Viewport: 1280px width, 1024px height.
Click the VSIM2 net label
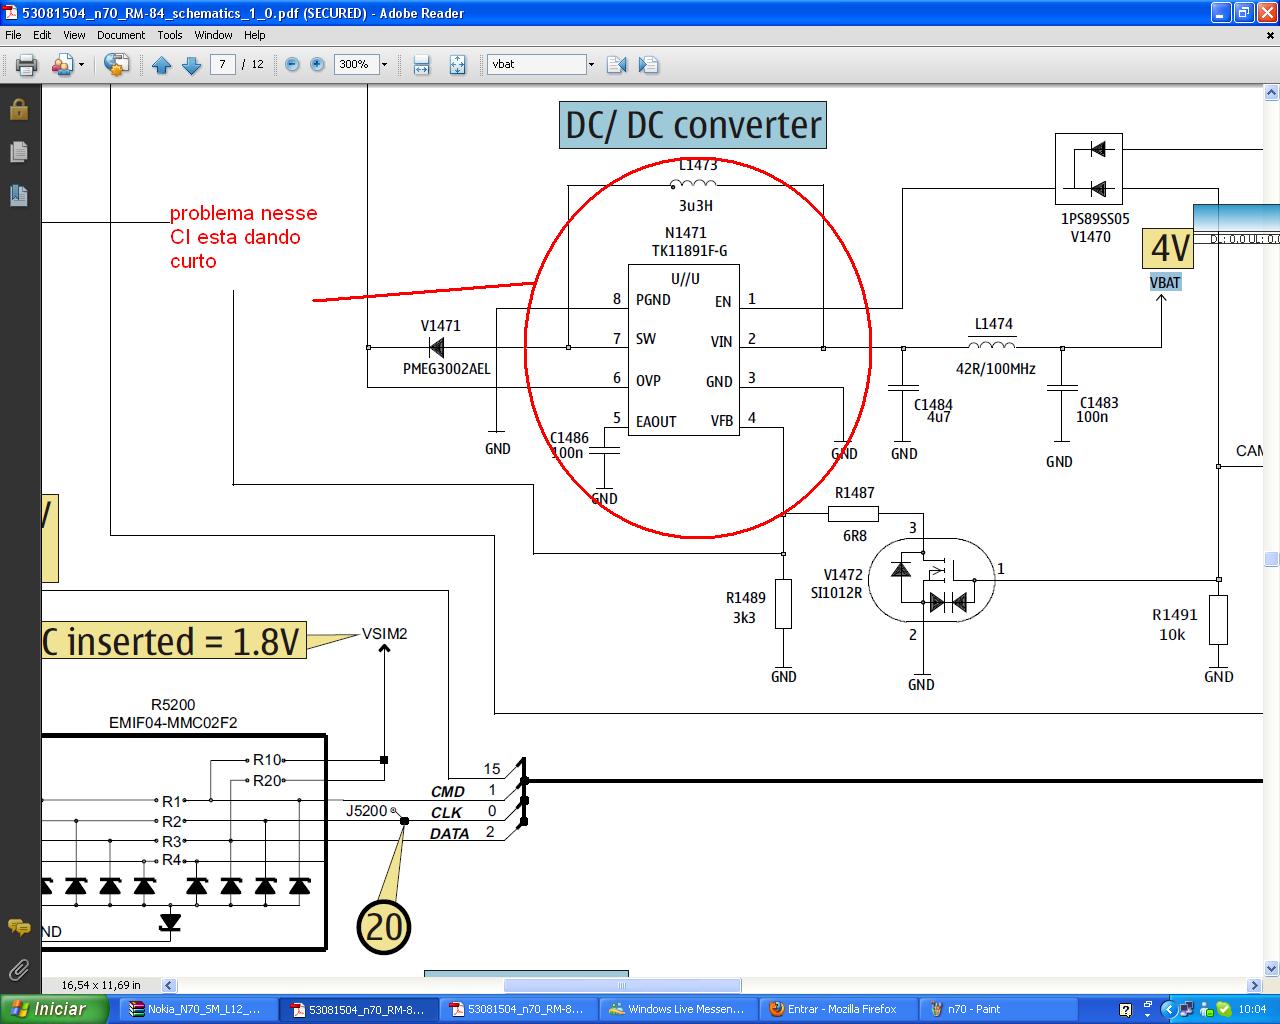coord(384,634)
